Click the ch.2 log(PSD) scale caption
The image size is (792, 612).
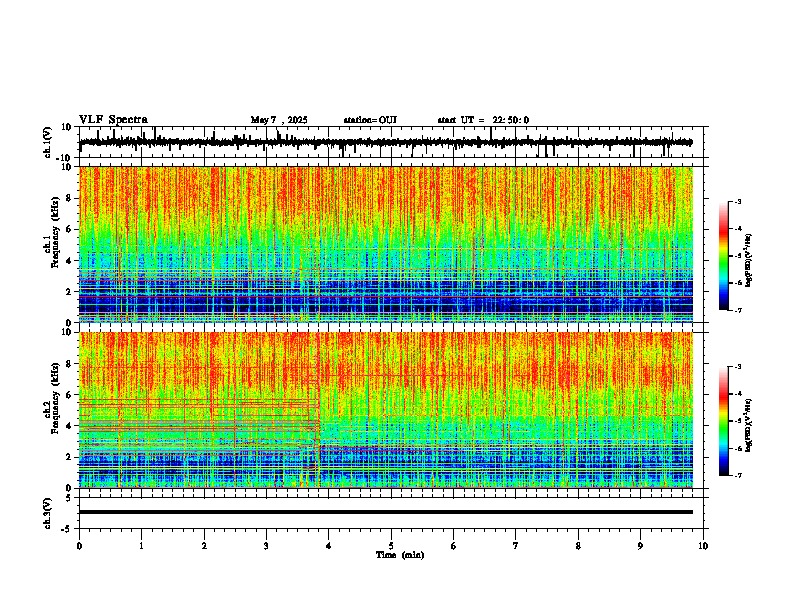point(749,425)
